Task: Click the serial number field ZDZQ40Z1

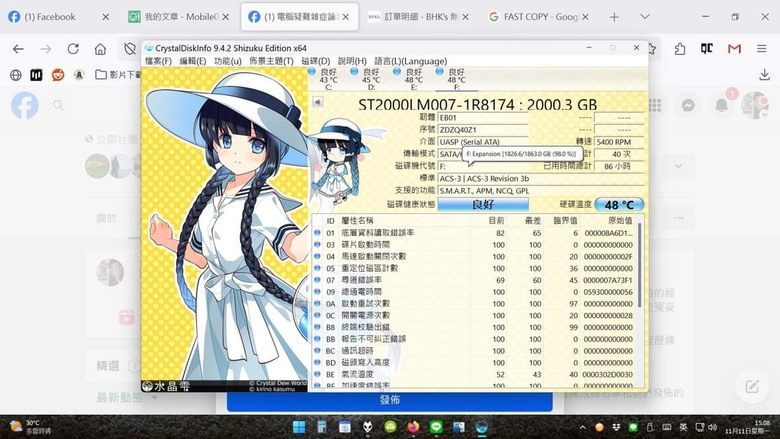Action: (483, 130)
